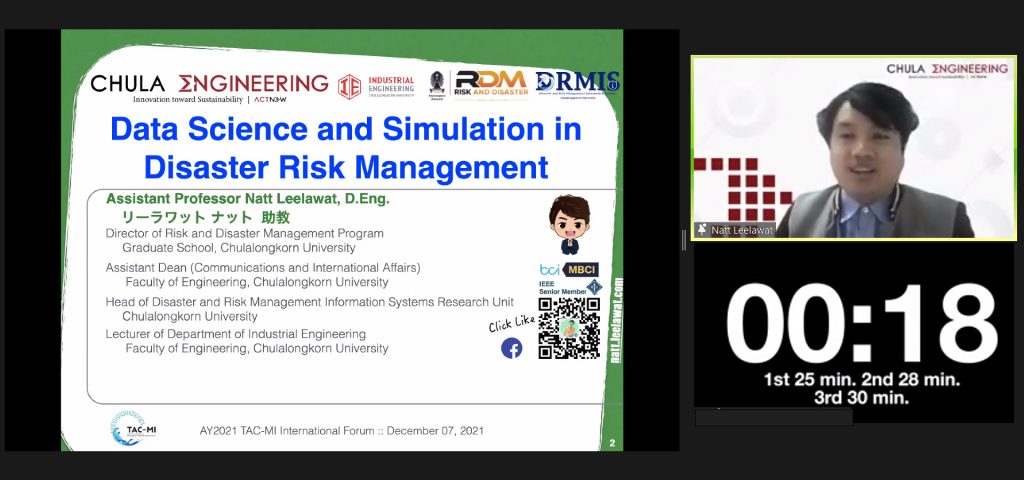Image resolution: width=1024 pixels, height=480 pixels.
Task: Click the IE Industrial Engineering logo
Action: [x=376, y=87]
